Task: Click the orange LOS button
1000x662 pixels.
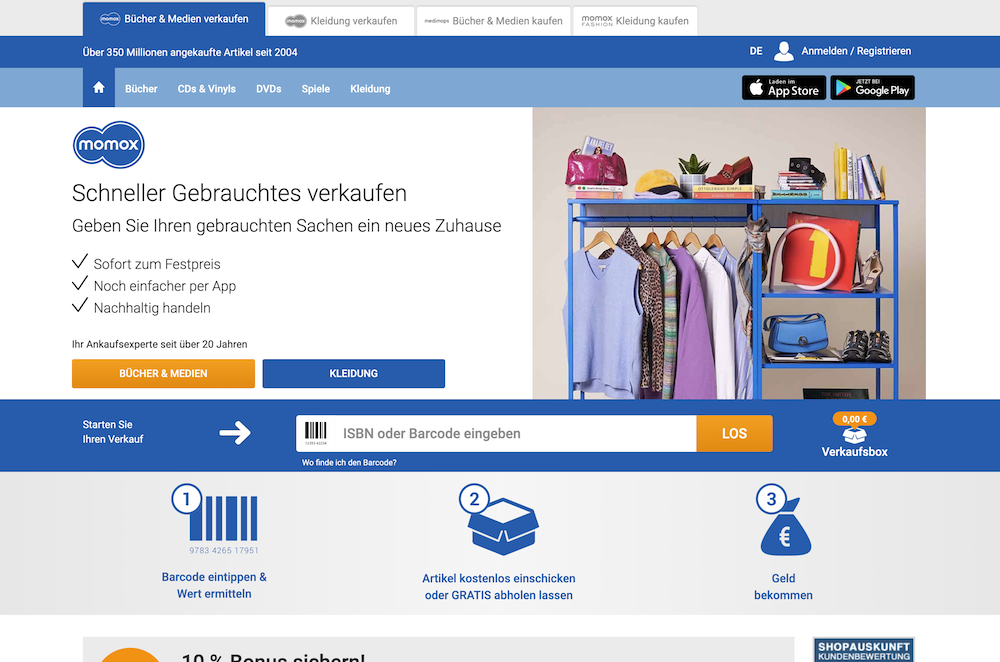Action: coord(734,434)
